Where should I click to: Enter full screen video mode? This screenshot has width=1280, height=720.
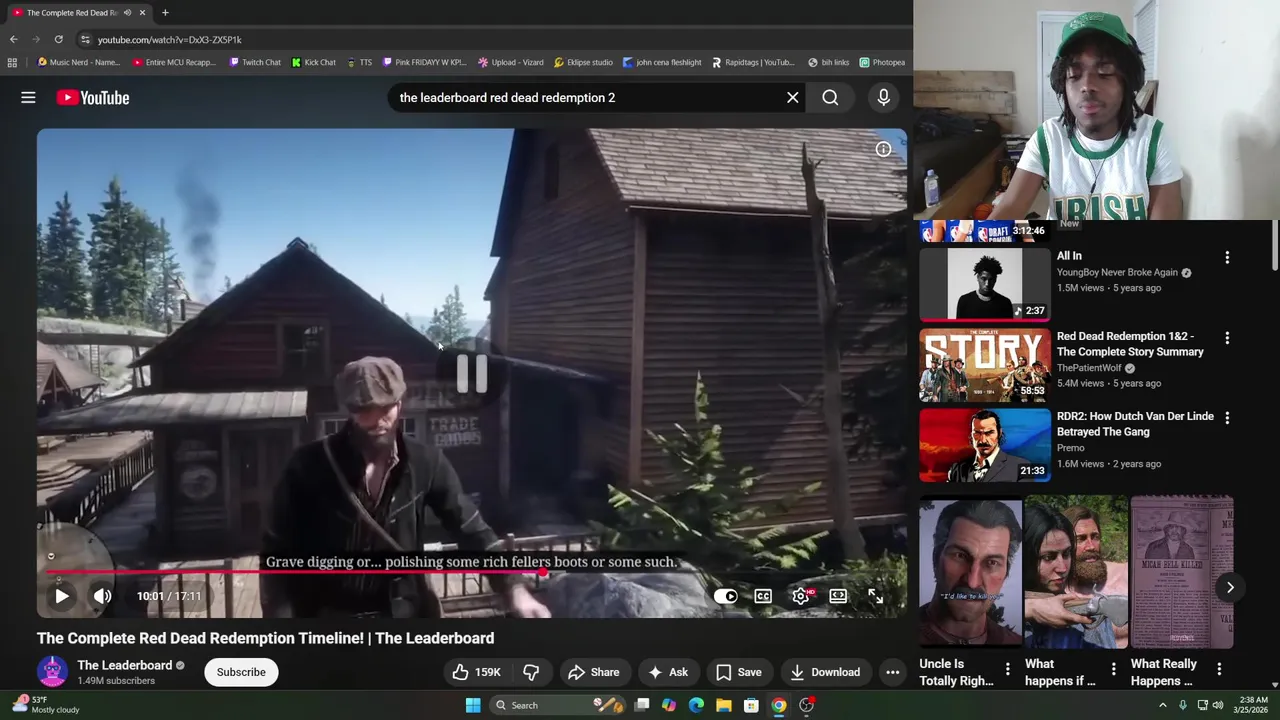875,596
